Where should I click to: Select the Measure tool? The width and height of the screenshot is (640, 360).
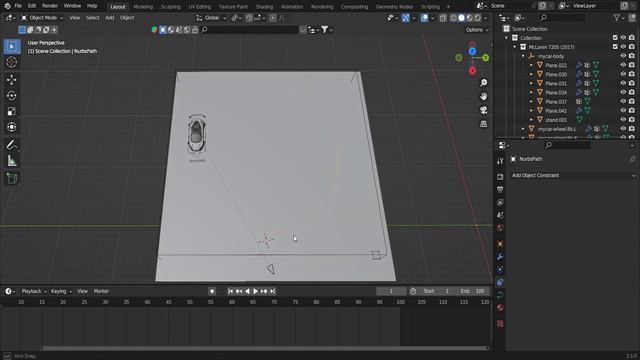pyautogui.click(x=12, y=161)
